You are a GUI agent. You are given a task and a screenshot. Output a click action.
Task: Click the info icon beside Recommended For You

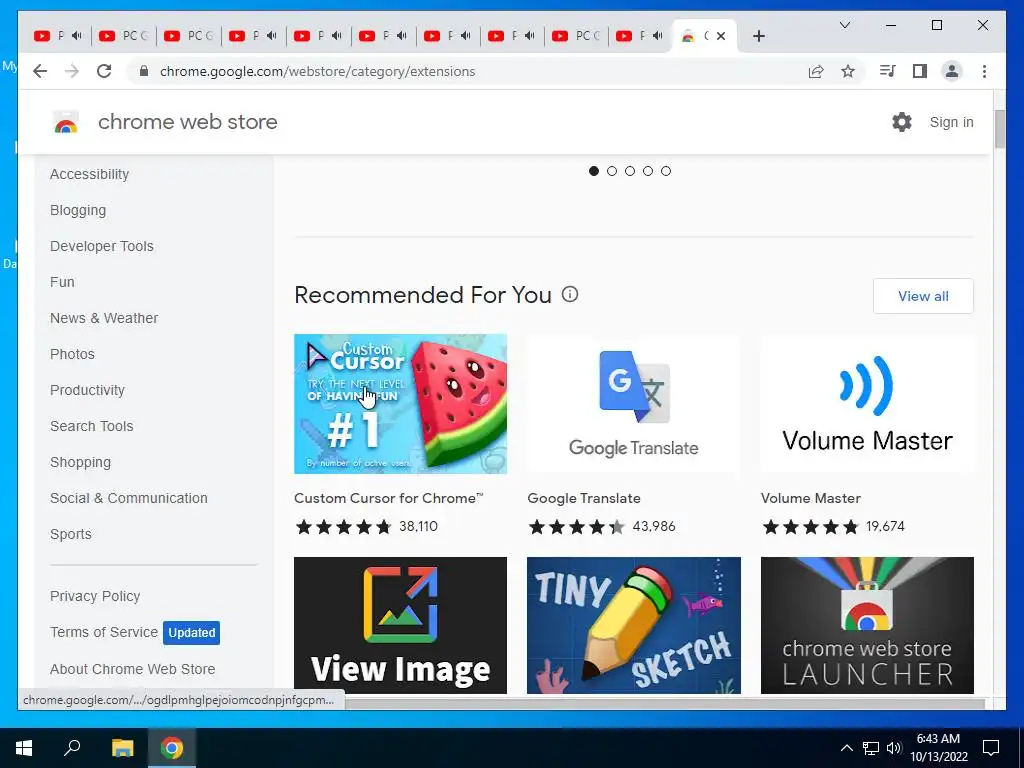pos(570,295)
